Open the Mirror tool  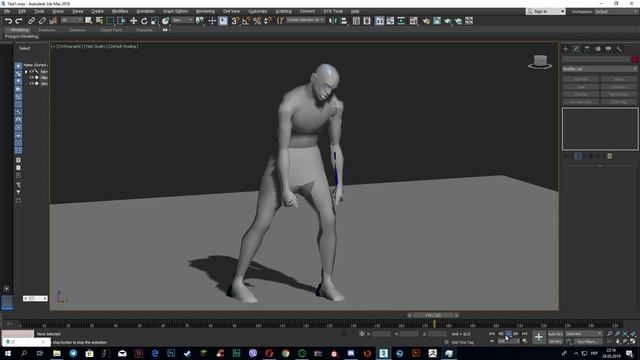333,20
